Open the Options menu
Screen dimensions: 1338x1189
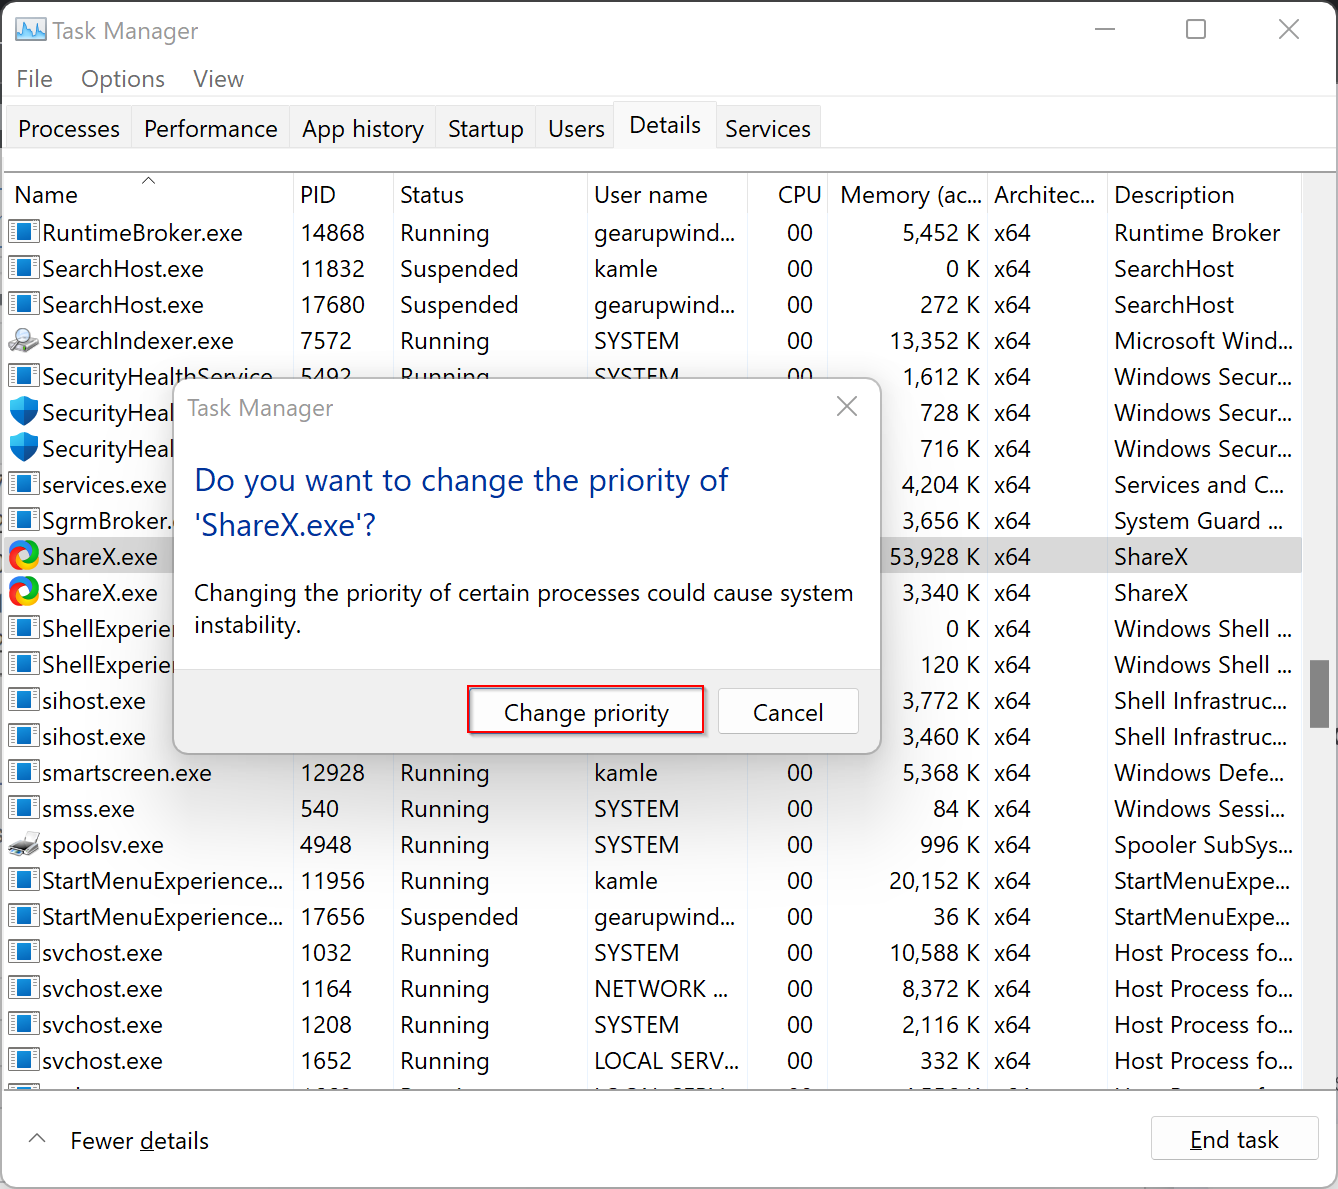(x=123, y=79)
